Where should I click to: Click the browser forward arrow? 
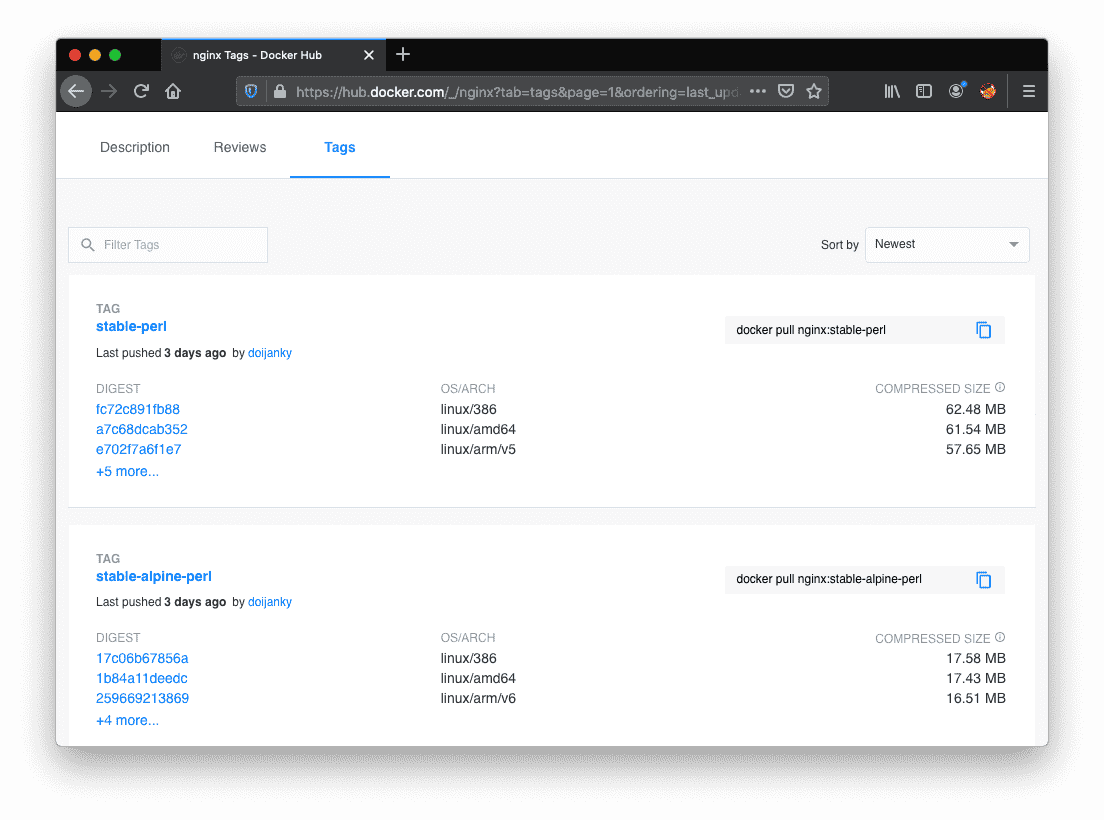[109, 92]
